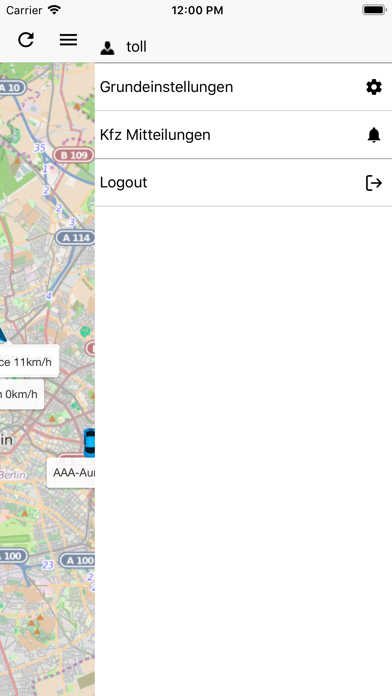Image resolution: width=392 pixels, height=696 pixels.
Task: Click the settings gear icon
Action: click(374, 87)
